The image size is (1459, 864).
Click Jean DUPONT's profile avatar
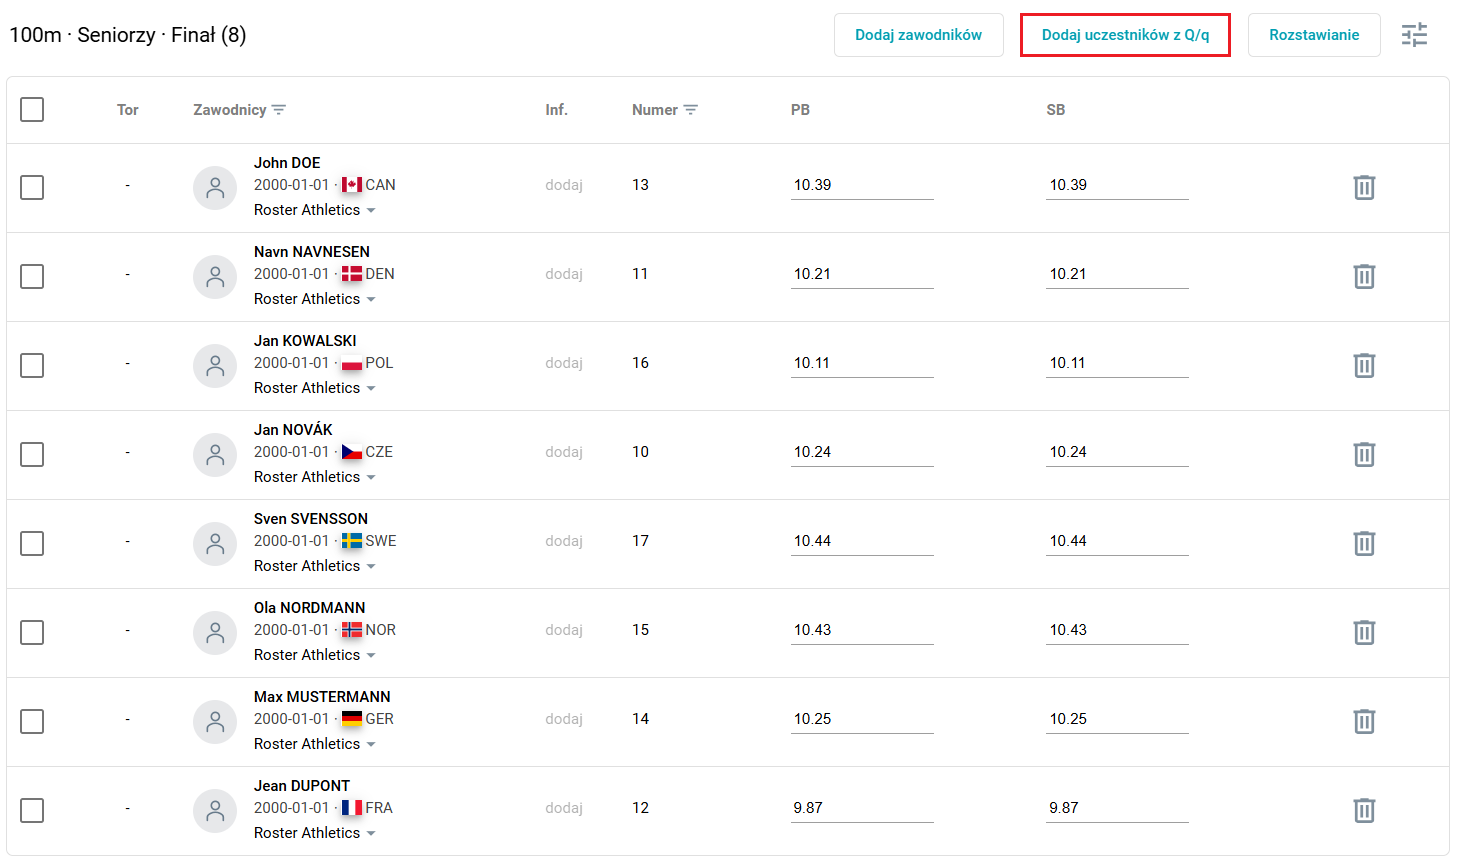click(x=215, y=810)
